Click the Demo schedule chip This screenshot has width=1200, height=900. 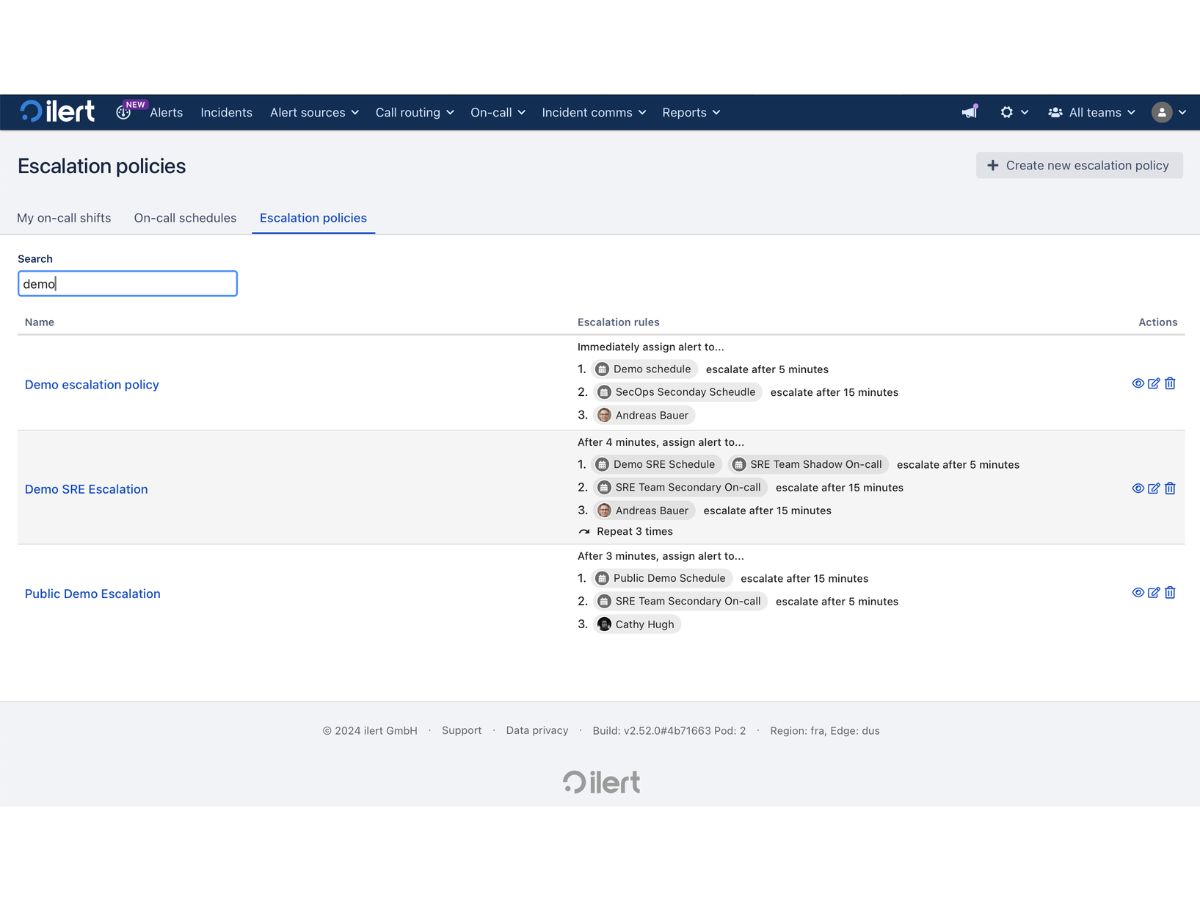(x=644, y=369)
